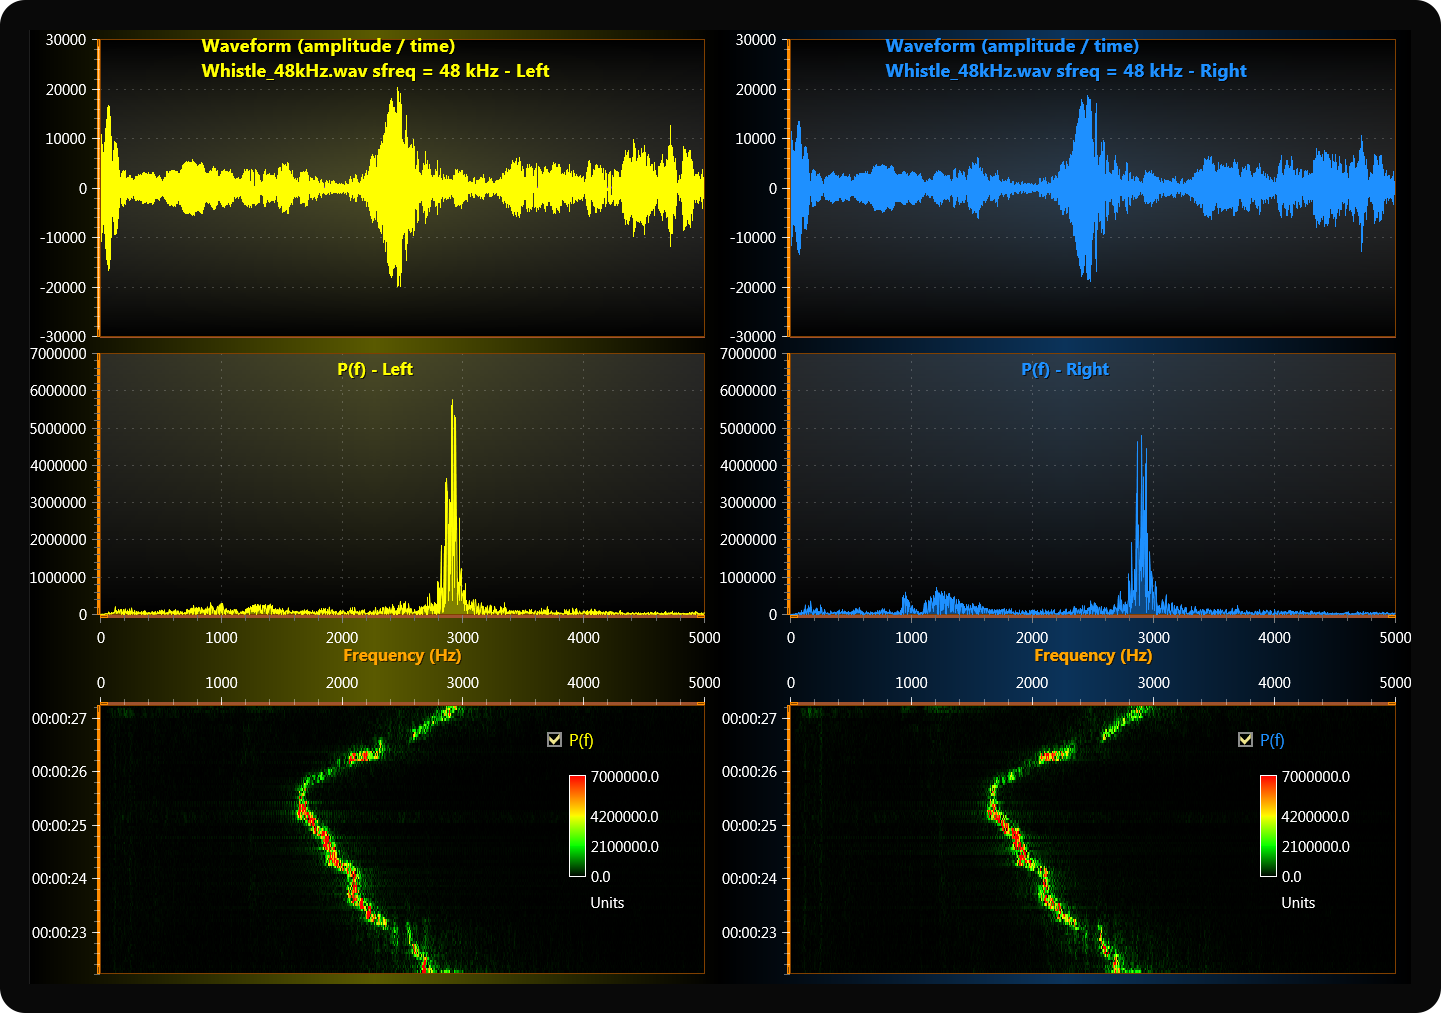1441x1013 pixels.
Task: Click the left spectrogram color gradient bar
Action: [577, 825]
